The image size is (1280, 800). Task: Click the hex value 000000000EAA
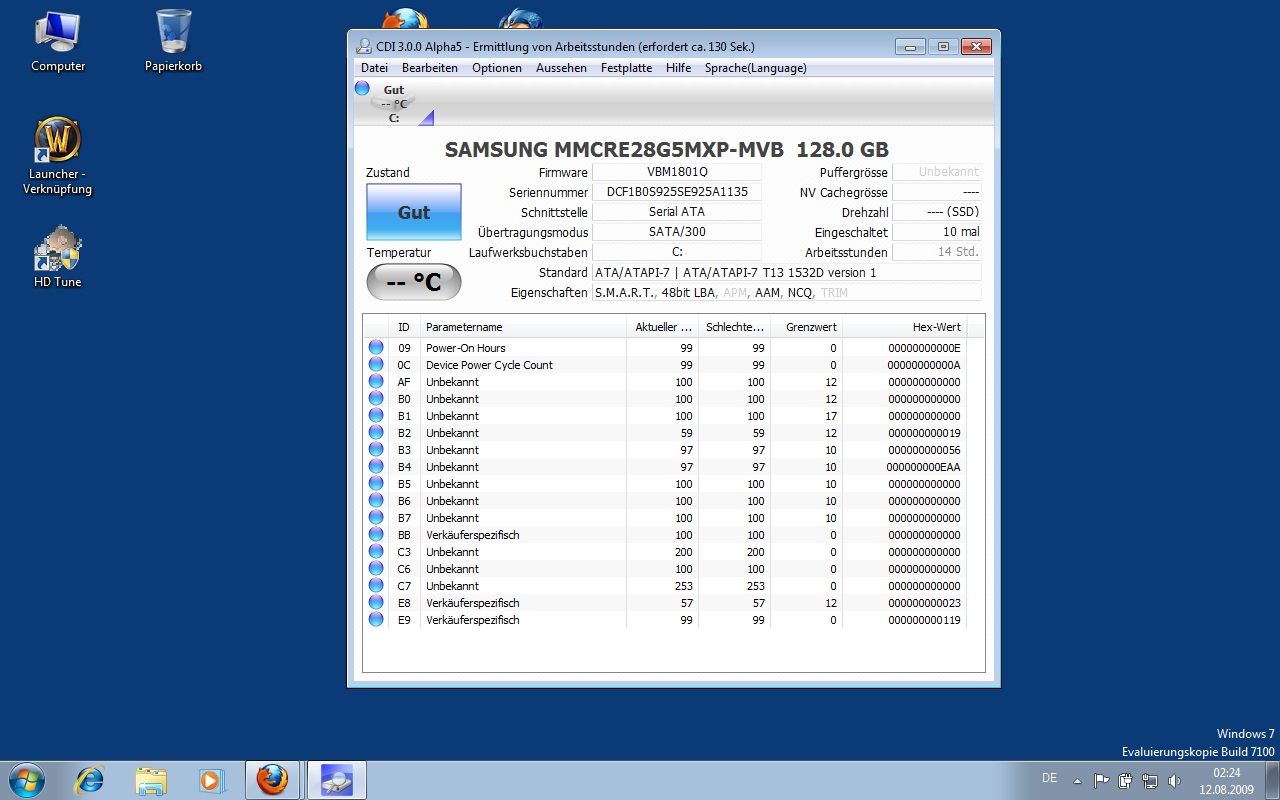pyautogui.click(x=924, y=467)
